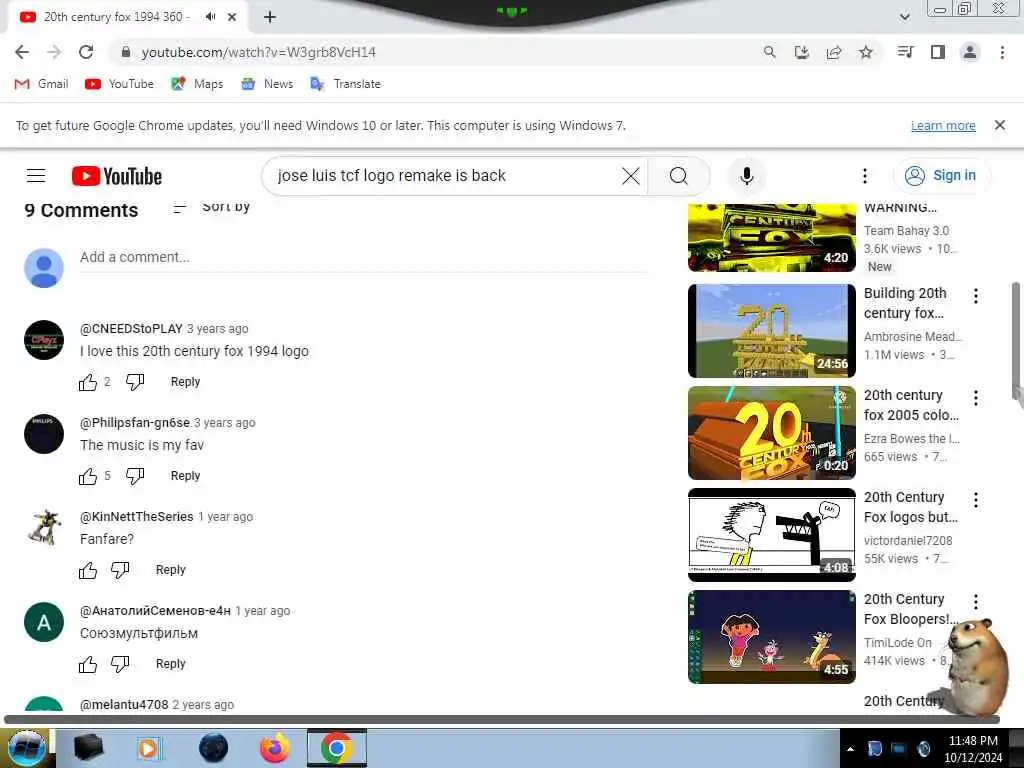This screenshot has width=1024, height=768.
Task: Open the News bookmark
Action: [267, 84]
